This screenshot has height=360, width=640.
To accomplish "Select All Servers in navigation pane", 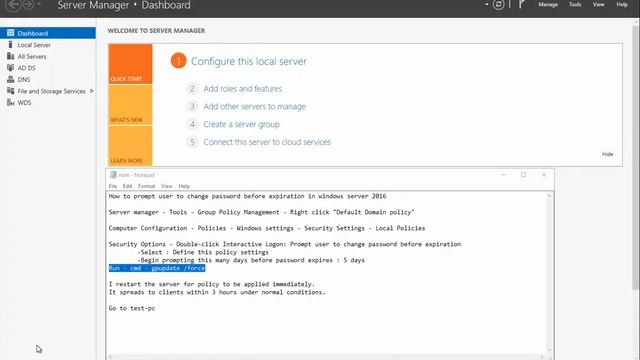I will (x=48, y=56).
